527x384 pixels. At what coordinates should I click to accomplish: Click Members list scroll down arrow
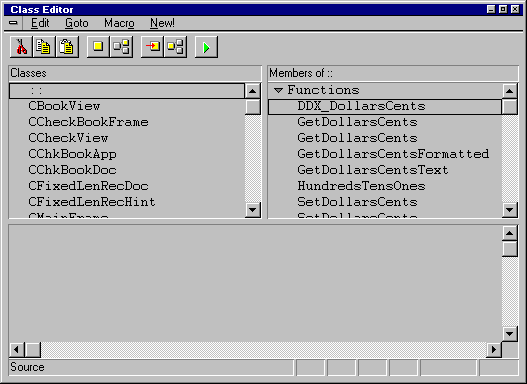510,210
